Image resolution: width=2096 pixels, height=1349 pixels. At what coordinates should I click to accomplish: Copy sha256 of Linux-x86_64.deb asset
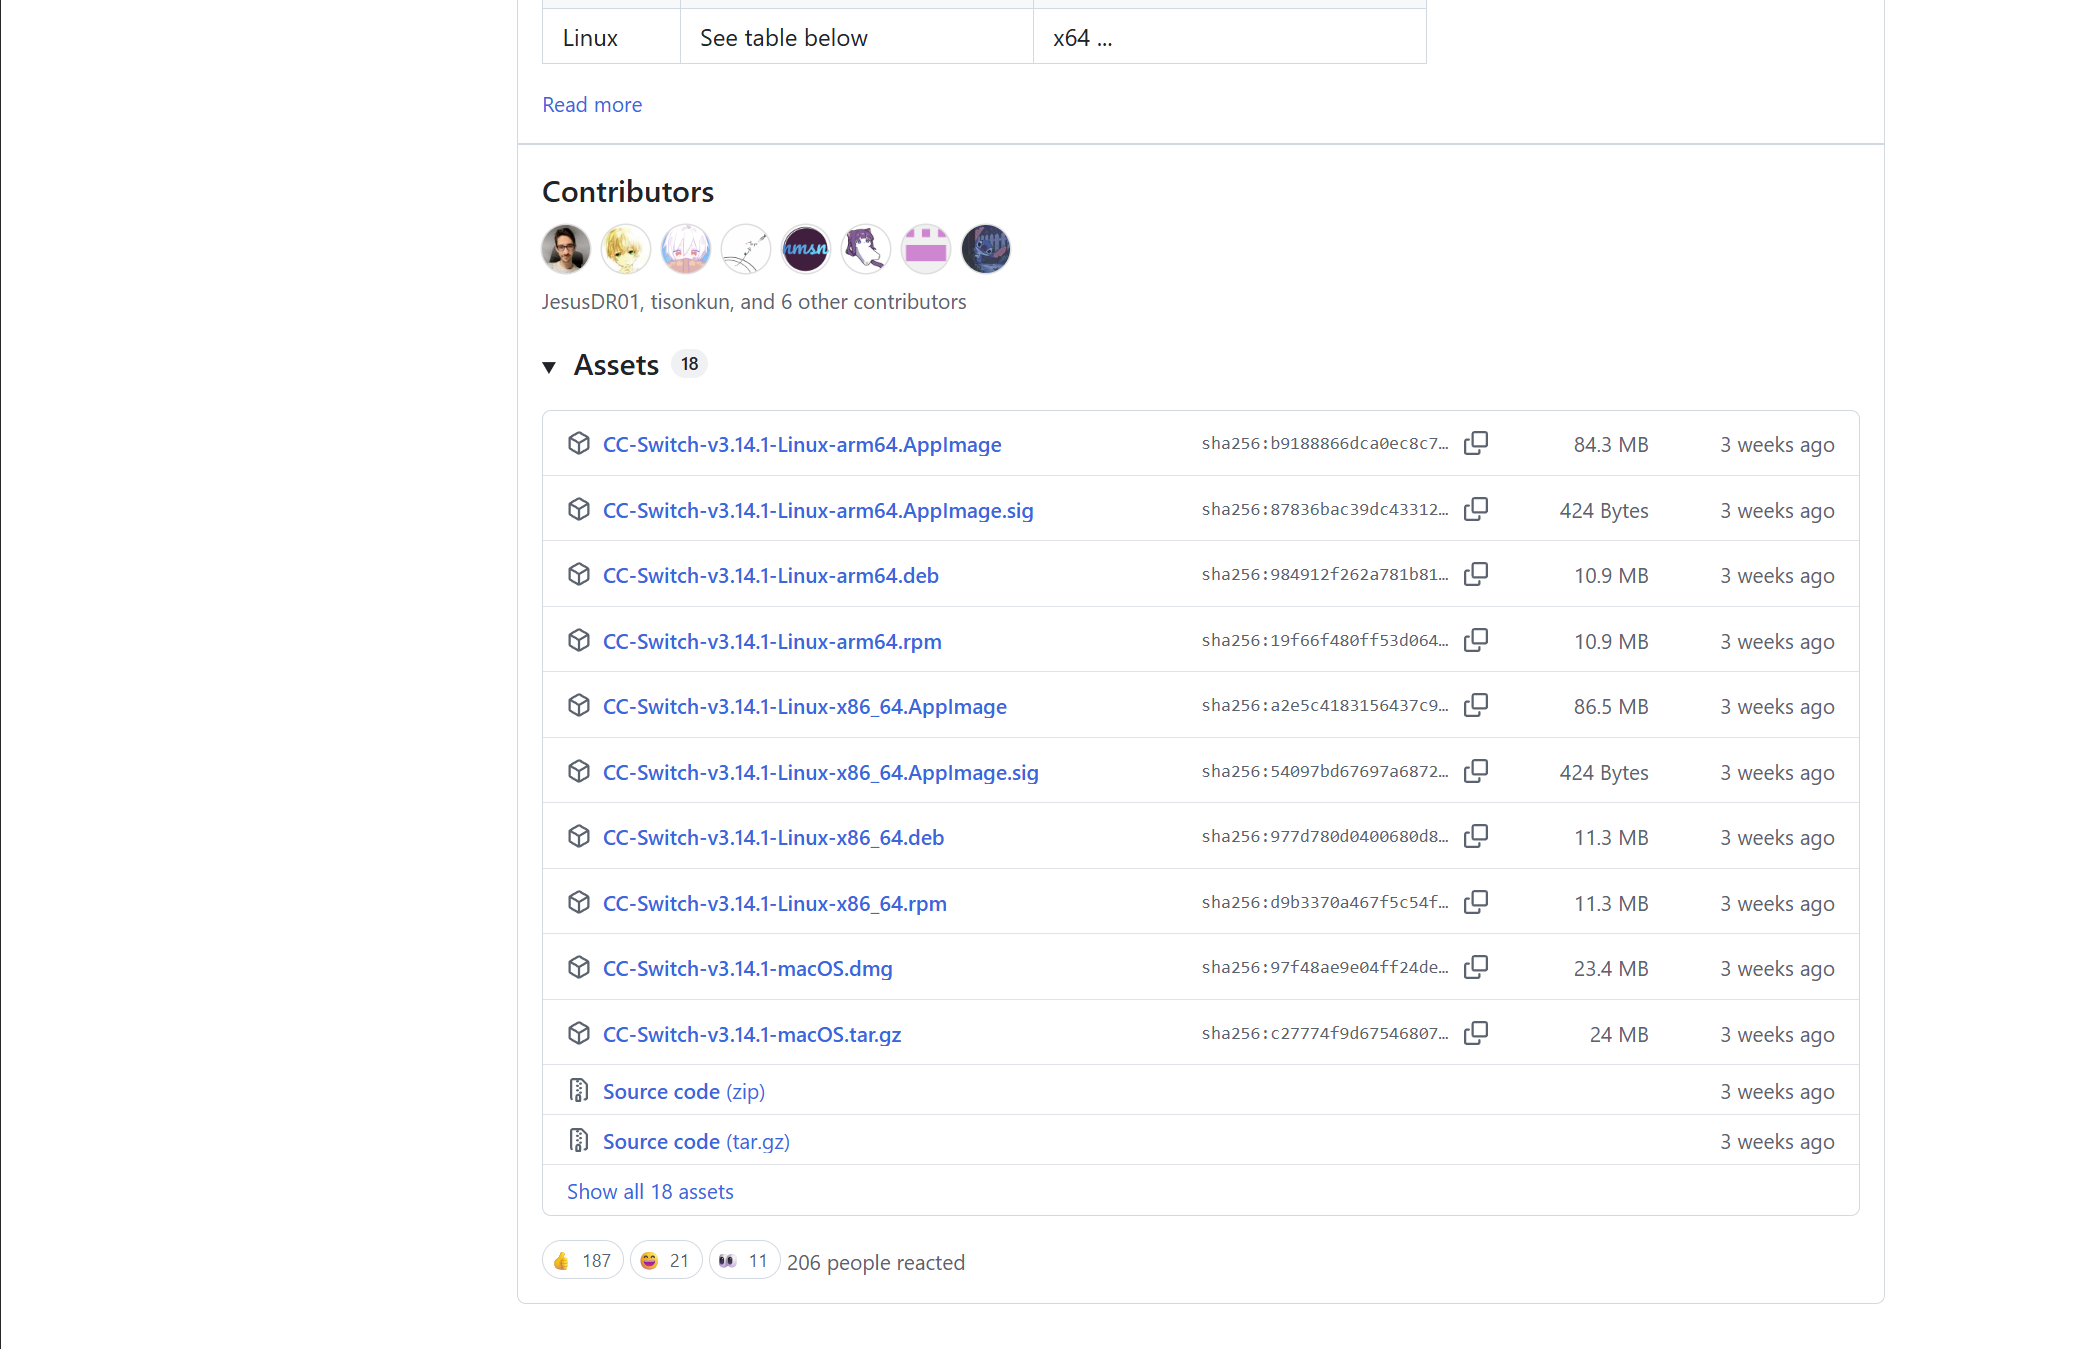coord(1476,836)
